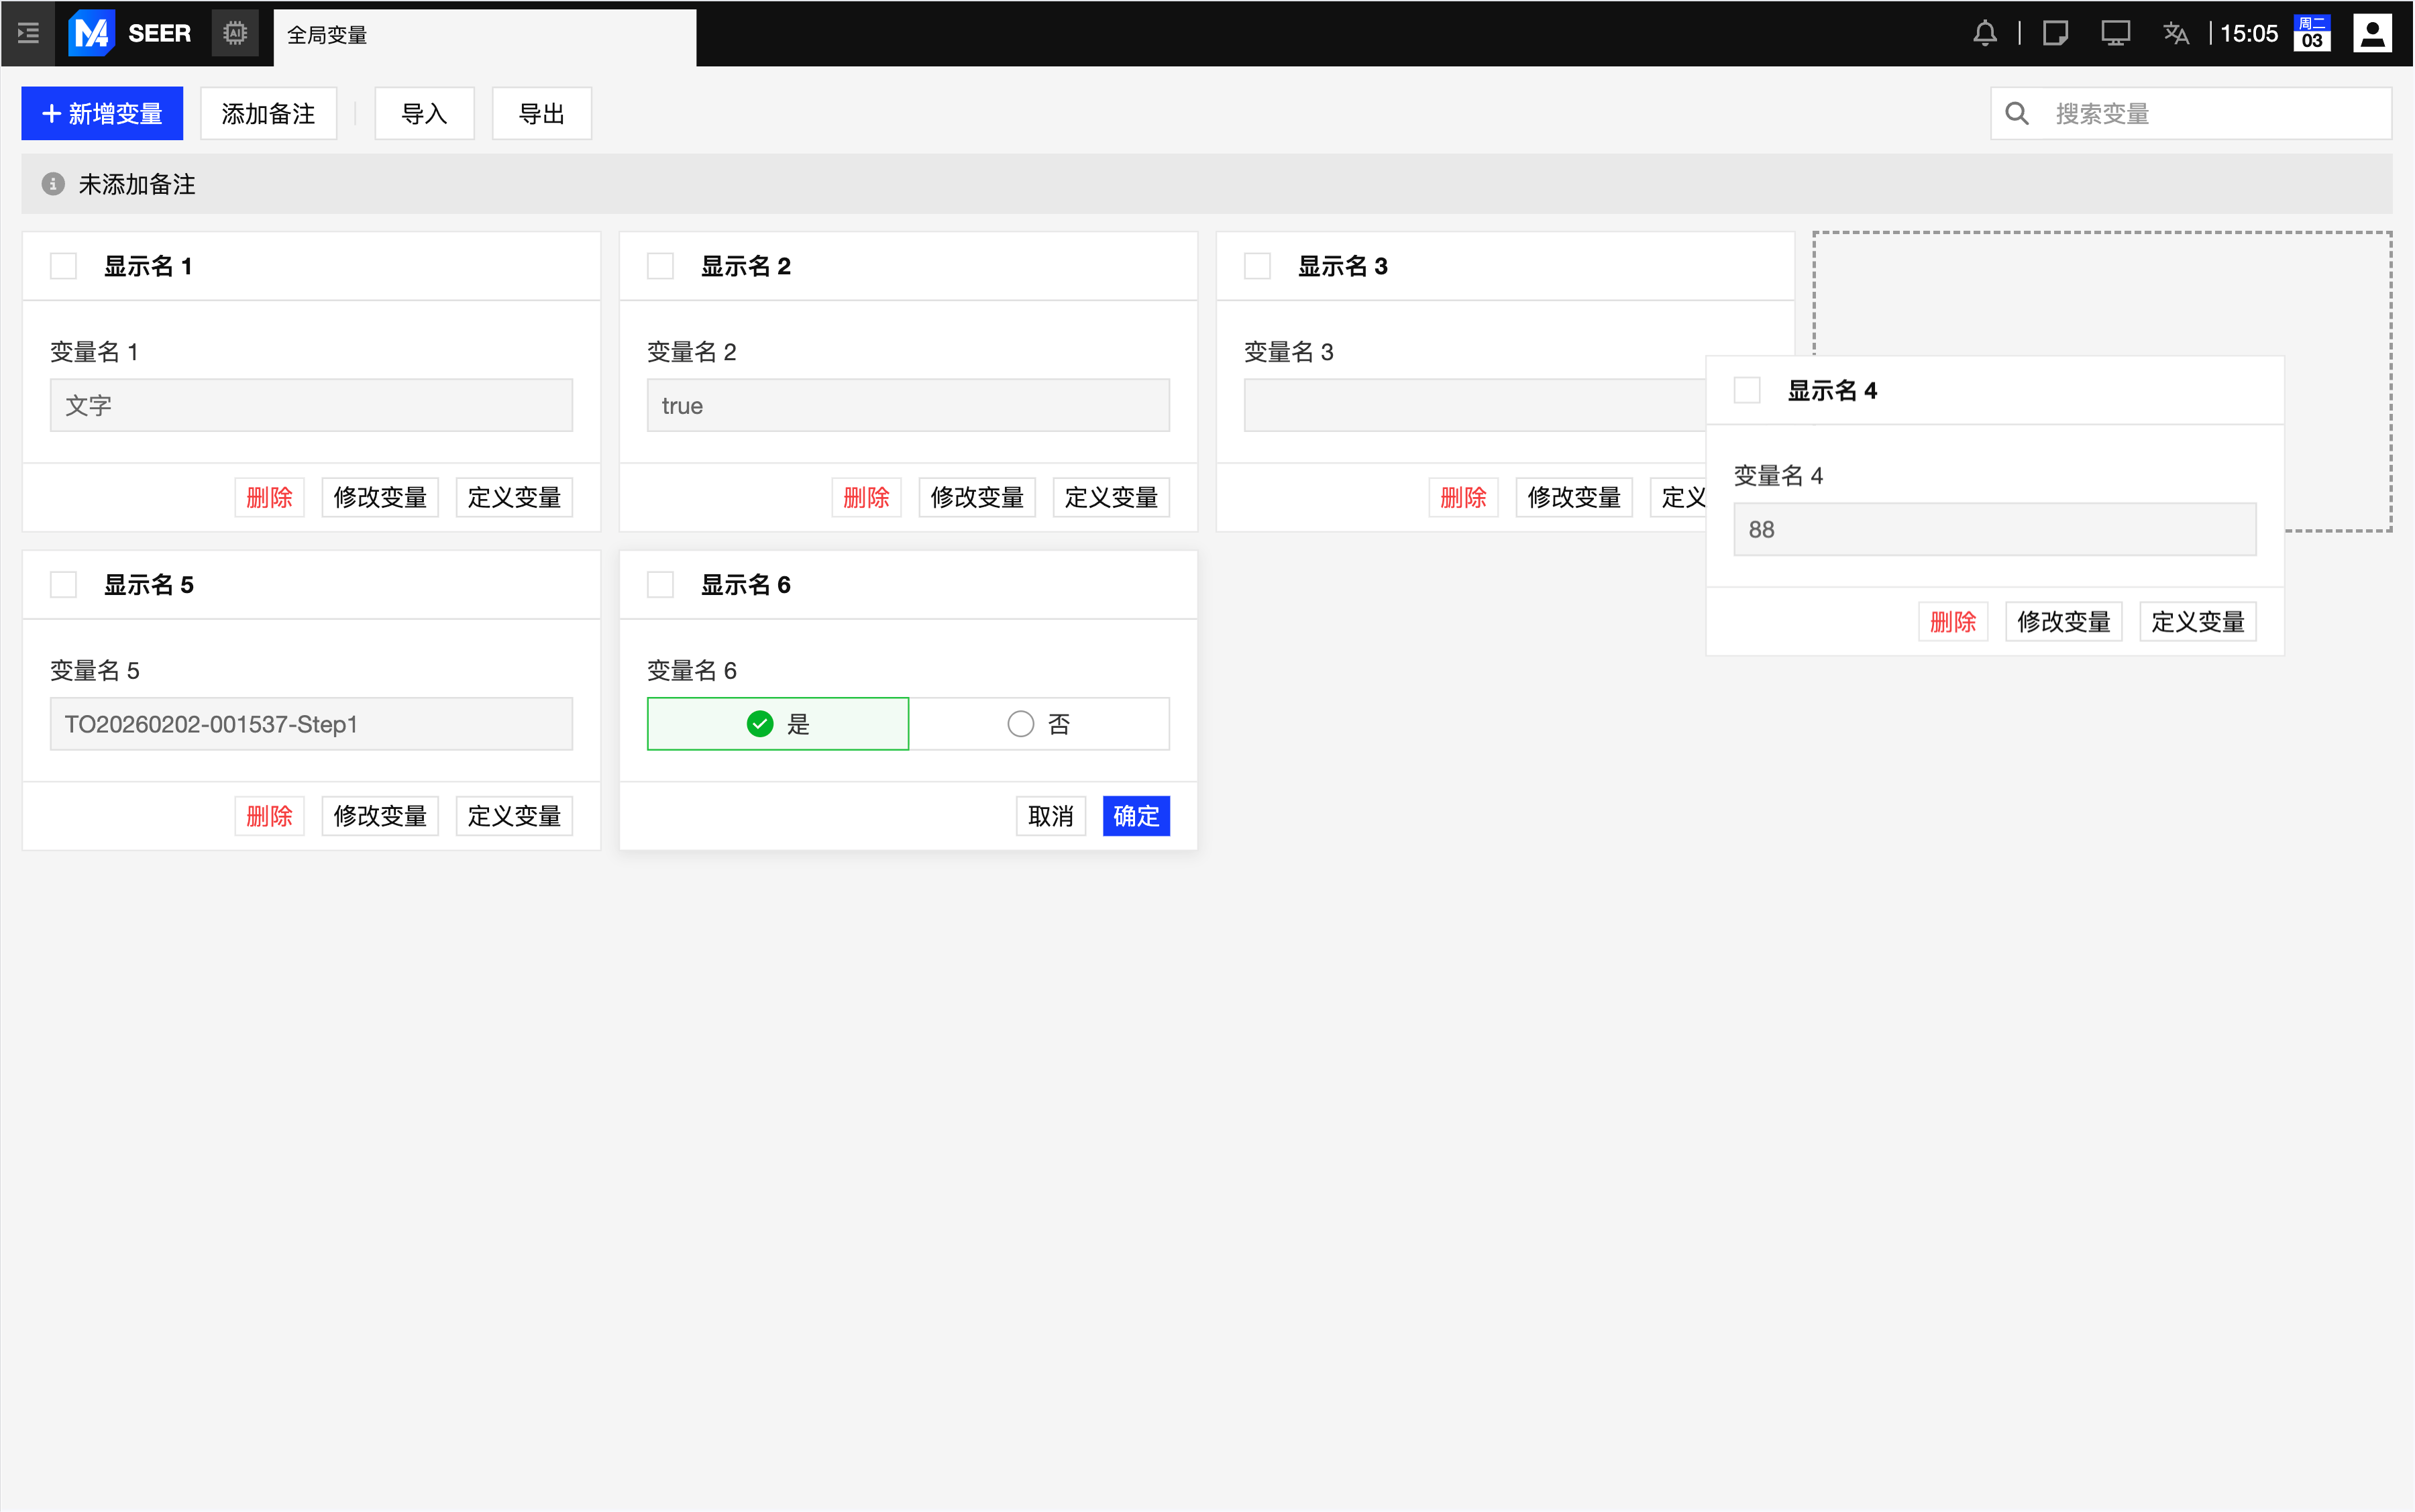Click the calendar date icon

click(x=2312, y=33)
